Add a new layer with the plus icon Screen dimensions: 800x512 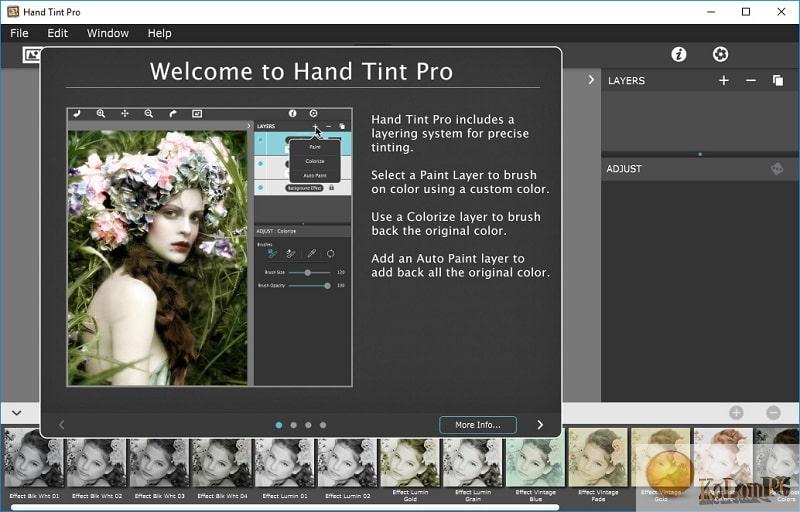pos(723,81)
